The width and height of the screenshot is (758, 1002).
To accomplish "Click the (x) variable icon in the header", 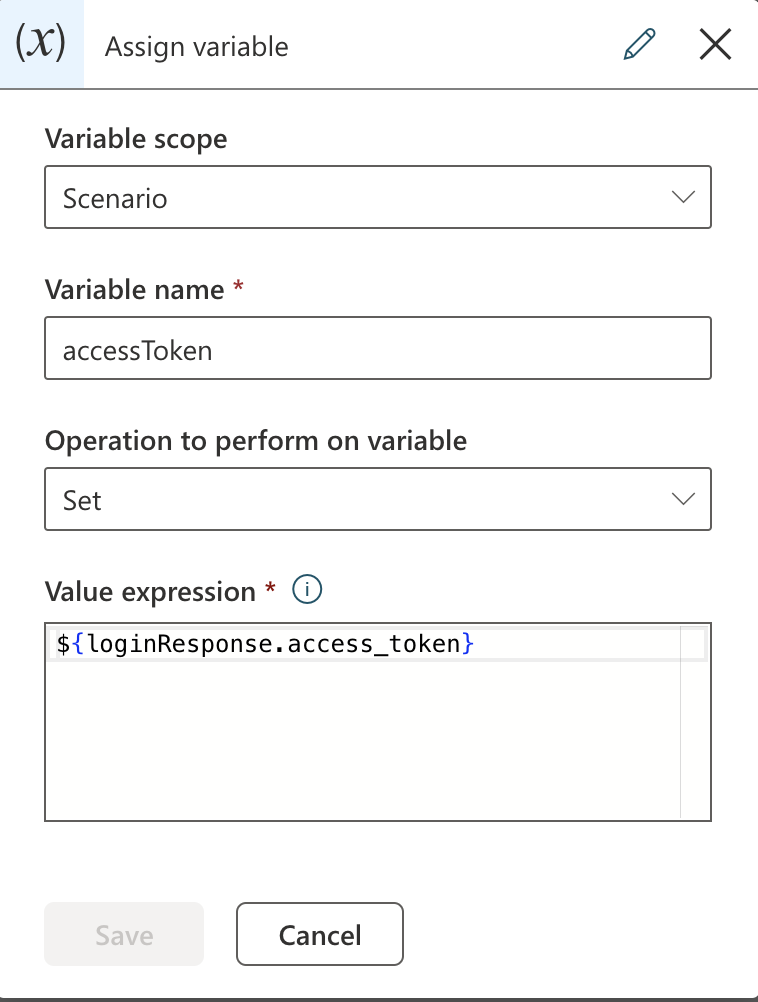I will click(40, 43).
